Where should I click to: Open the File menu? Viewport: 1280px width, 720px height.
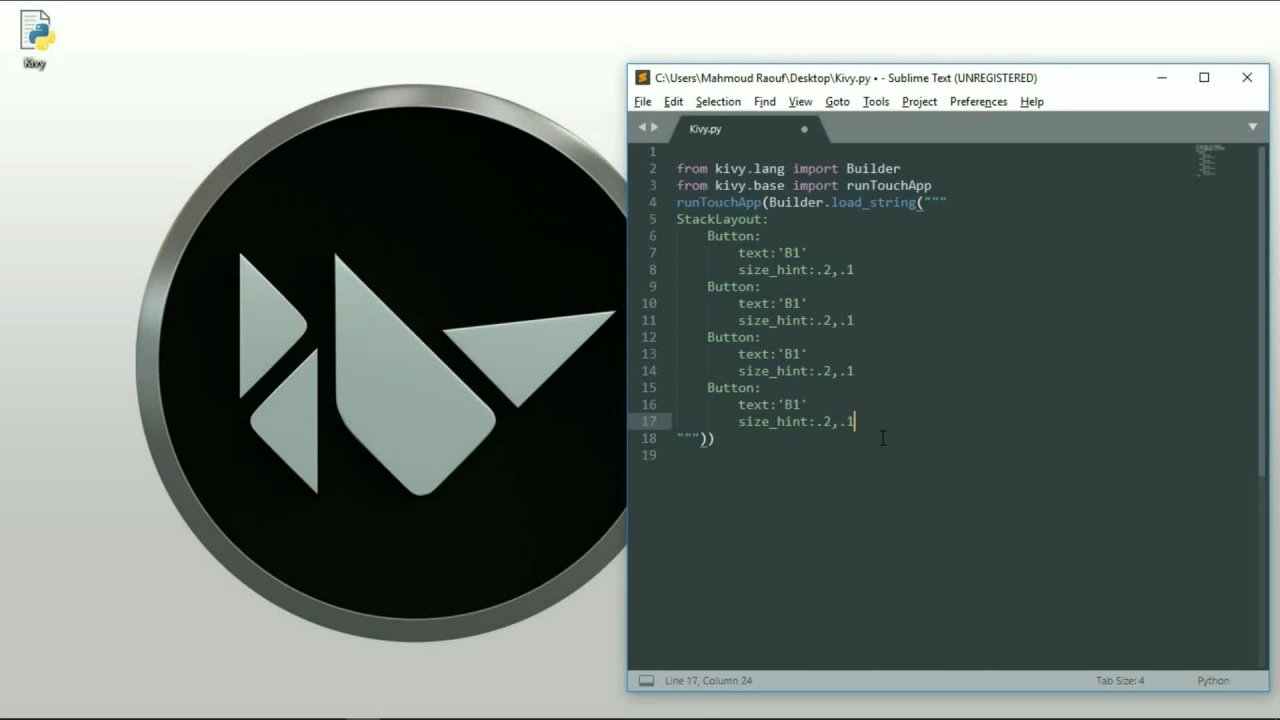(x=642, y=102)
